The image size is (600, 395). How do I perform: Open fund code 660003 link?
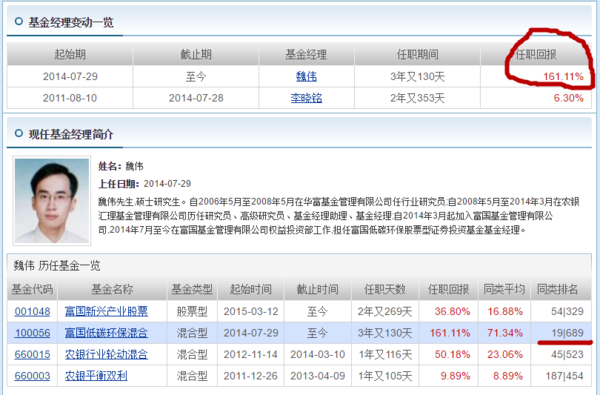(32, 376)
